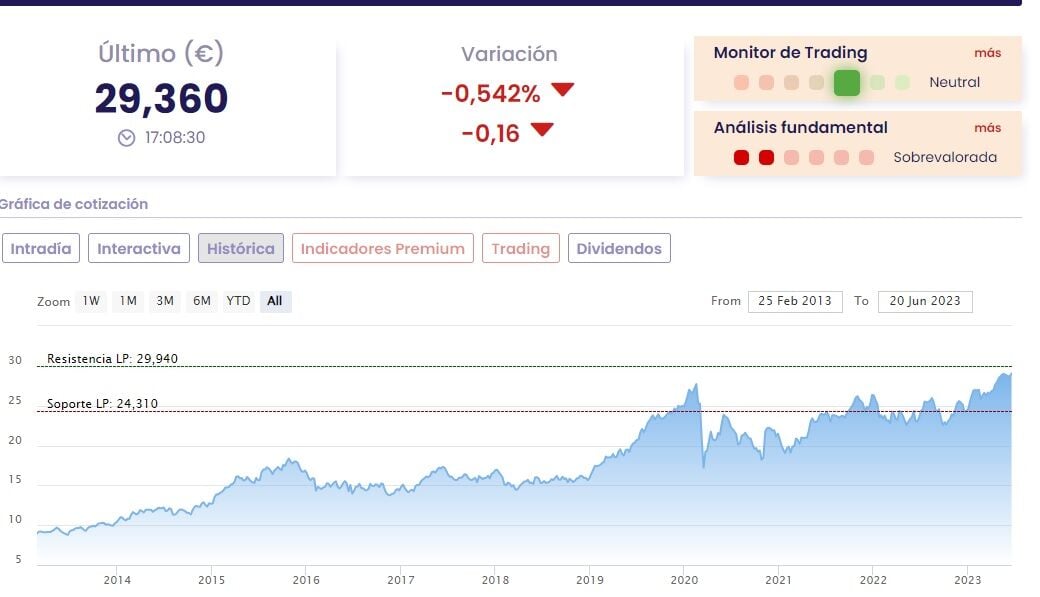The image size is (1040, 597).
Task: Select the YTD zoom range
Action: (238, 301)
